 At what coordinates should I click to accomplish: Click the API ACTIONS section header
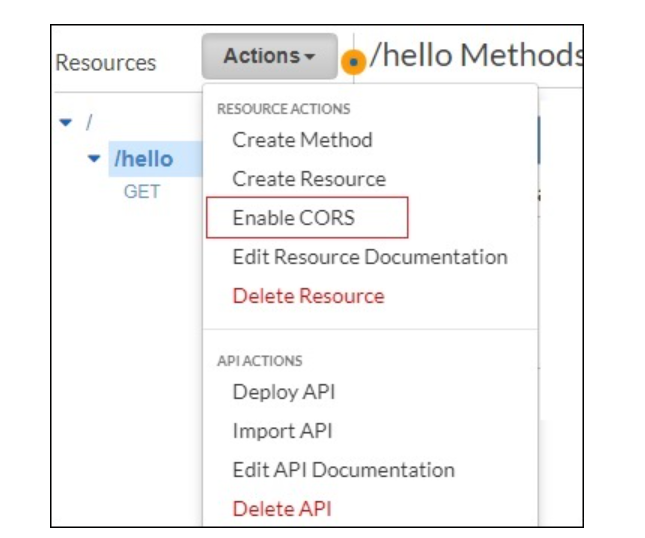(x=259, y=361)
